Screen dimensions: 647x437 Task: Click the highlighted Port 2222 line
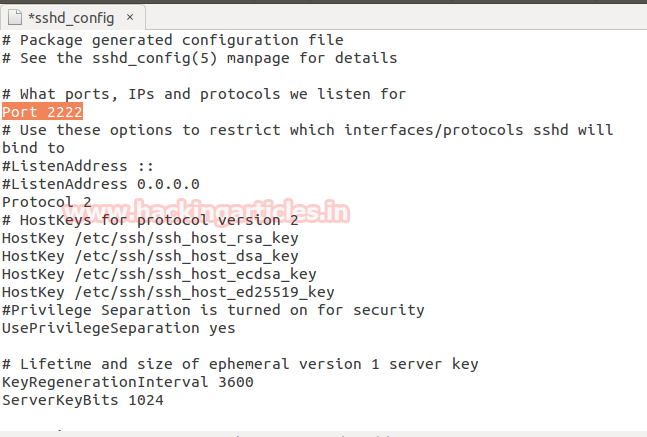click(x=43, y=112)
